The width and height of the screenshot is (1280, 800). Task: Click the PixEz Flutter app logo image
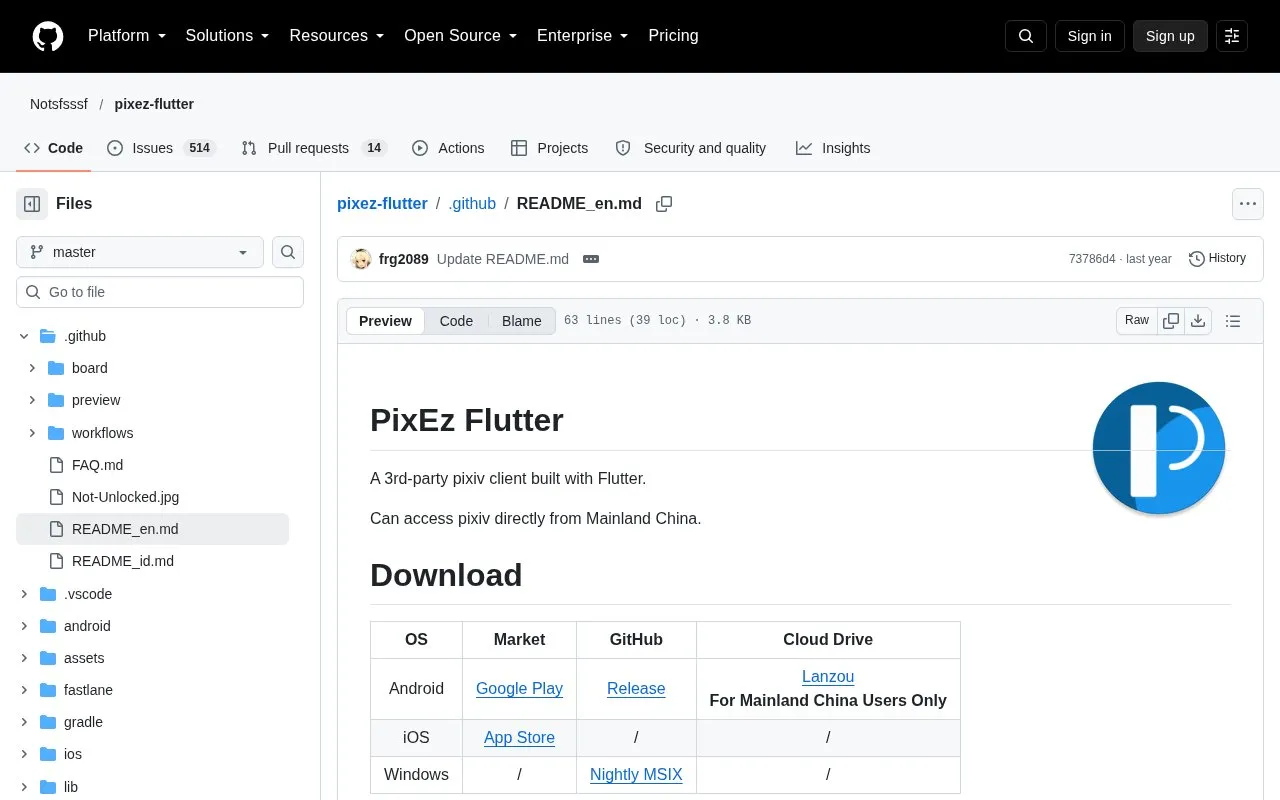1159,448
